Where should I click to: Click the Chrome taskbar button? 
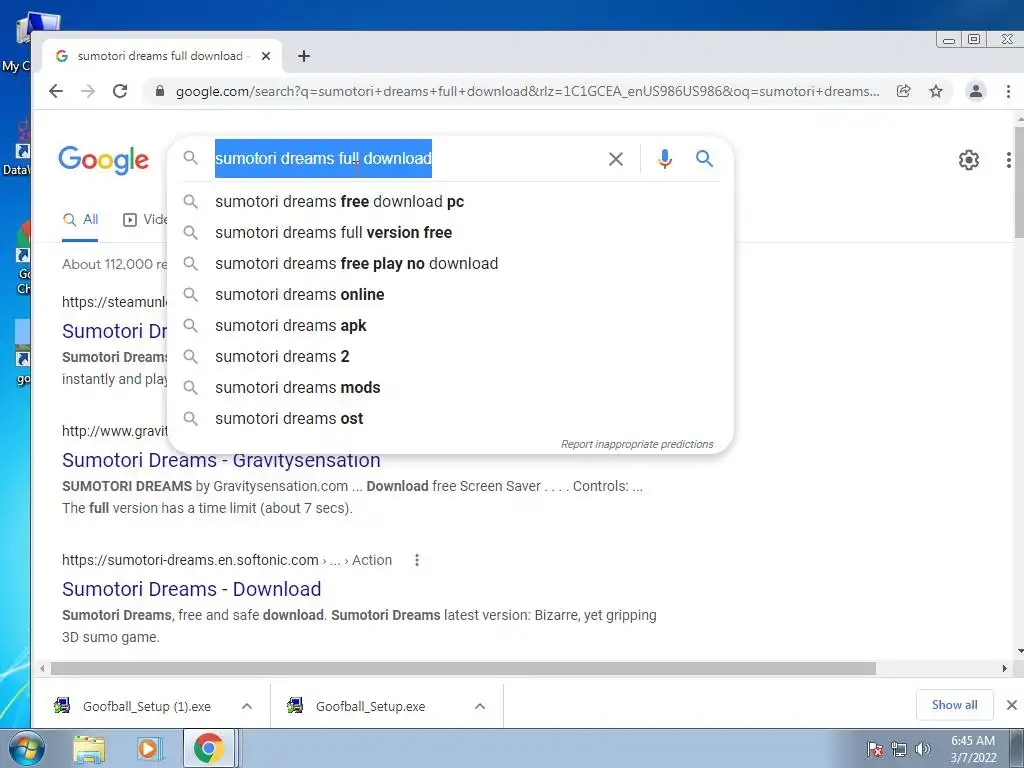click(208, 748)
